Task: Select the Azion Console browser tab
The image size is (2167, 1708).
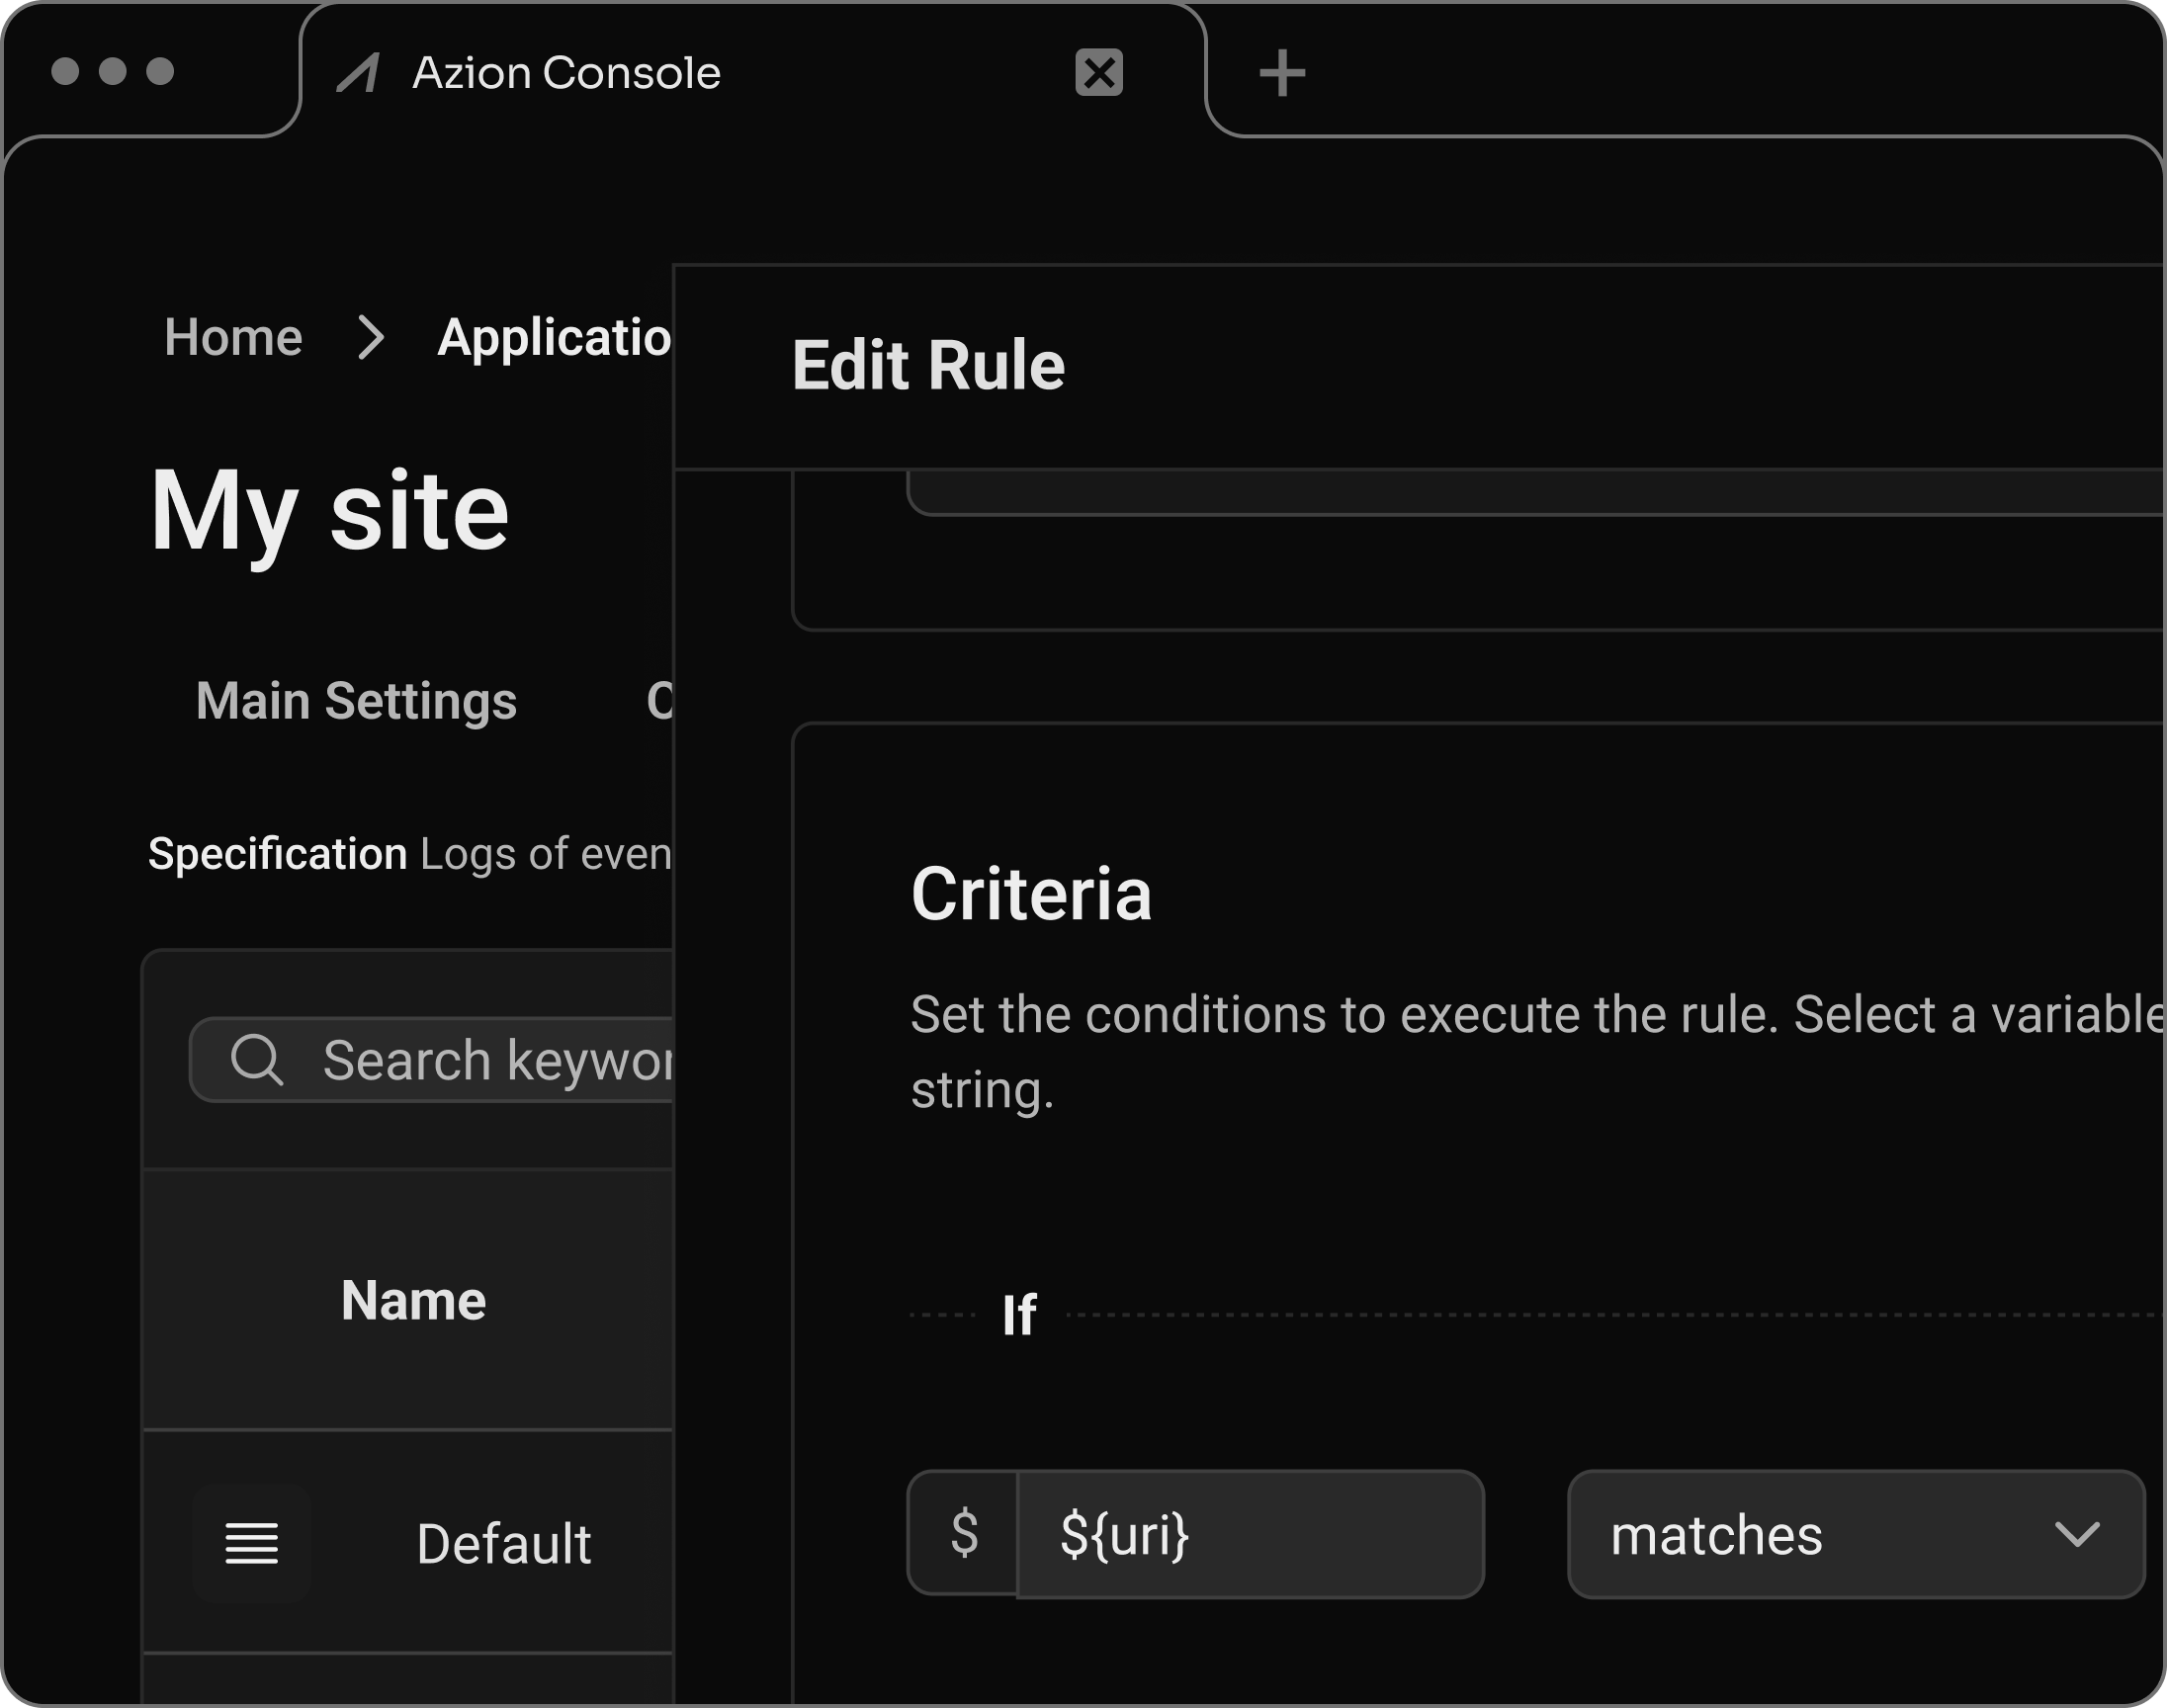Action: pyautogui.click(x=566, y=73)
